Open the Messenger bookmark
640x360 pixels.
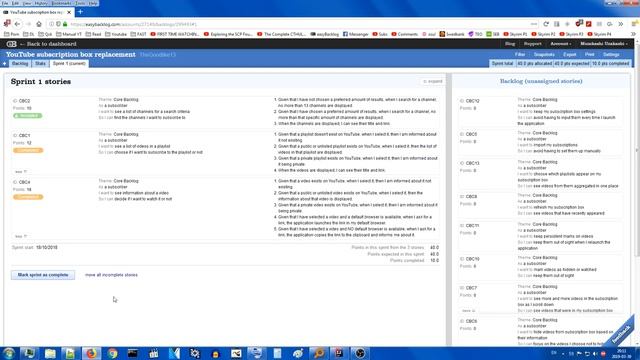tap(356, 34)
